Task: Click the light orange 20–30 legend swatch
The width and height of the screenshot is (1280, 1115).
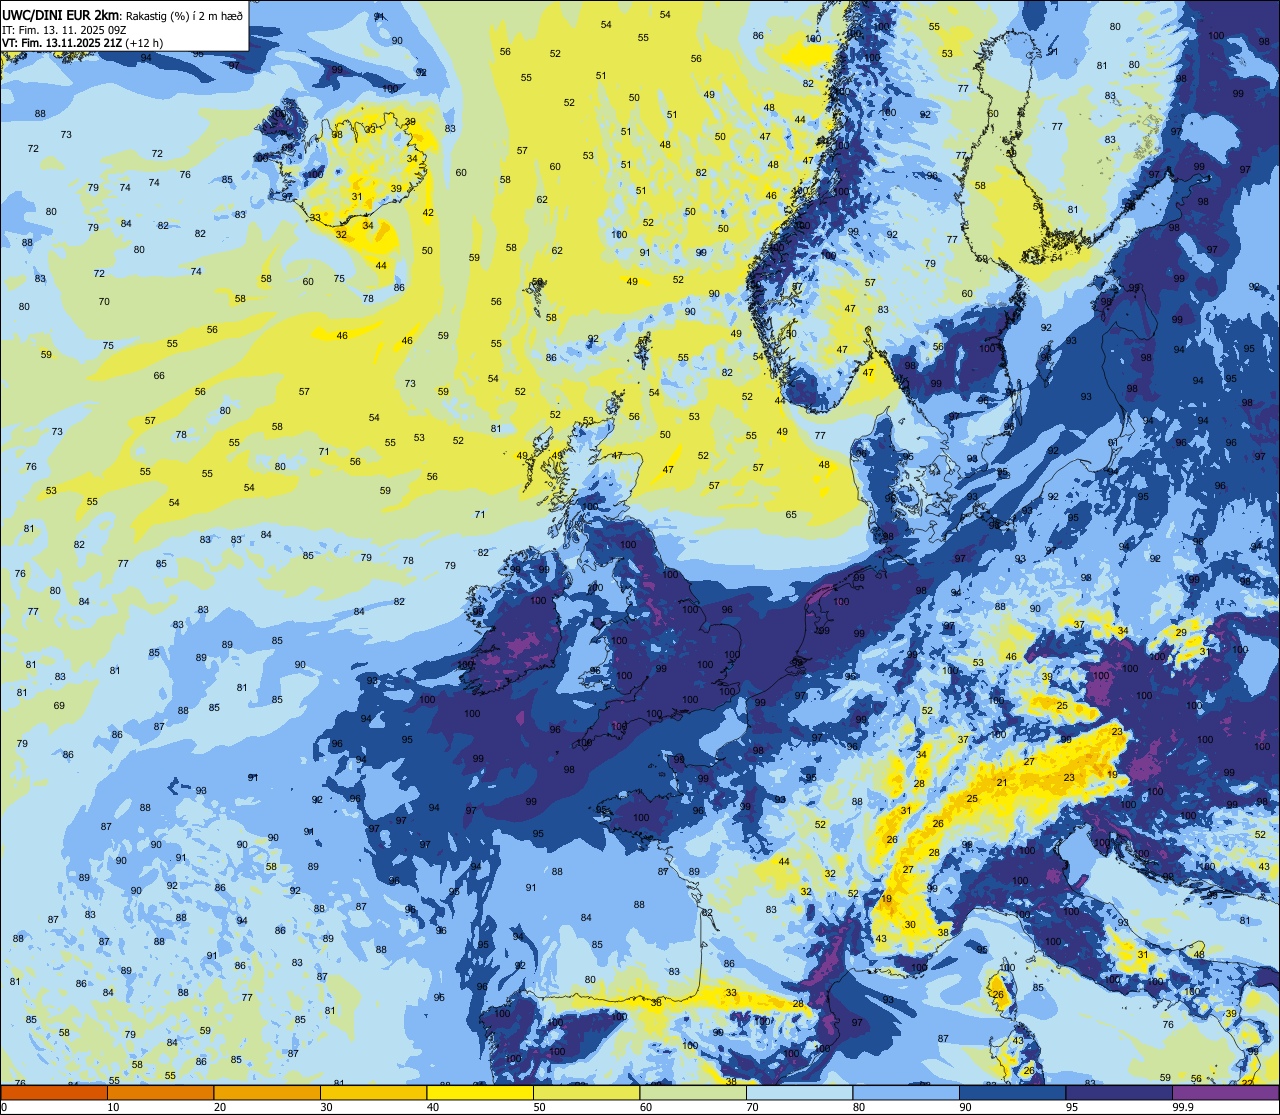Action: tap(267, 1093)
